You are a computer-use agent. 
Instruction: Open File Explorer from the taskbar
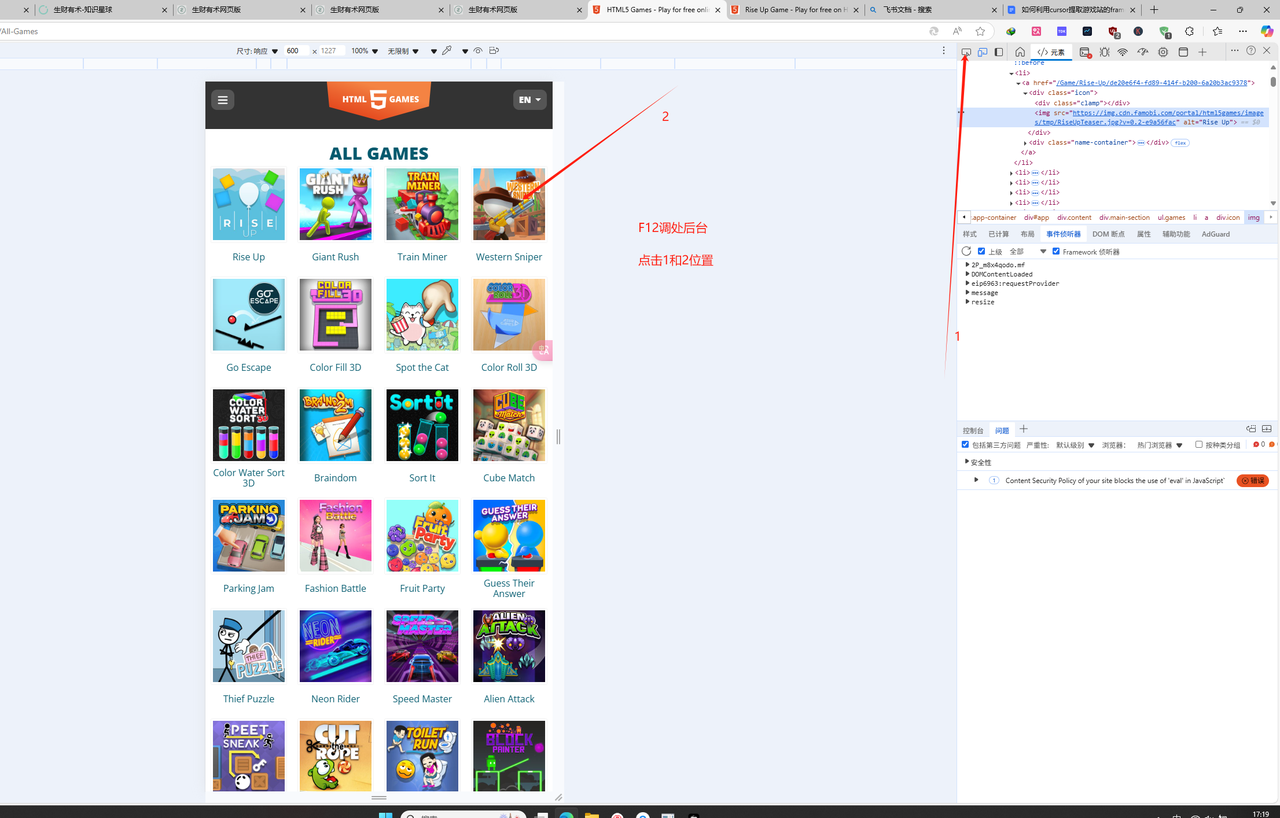tap(591, 815)
